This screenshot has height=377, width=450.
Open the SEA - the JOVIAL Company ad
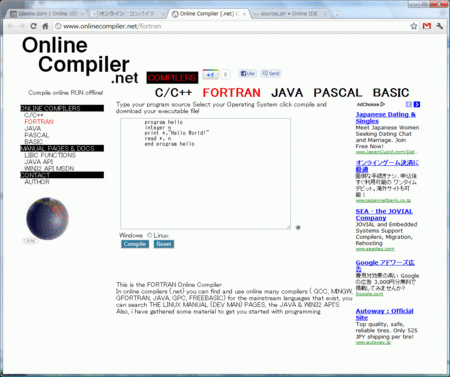384,215
